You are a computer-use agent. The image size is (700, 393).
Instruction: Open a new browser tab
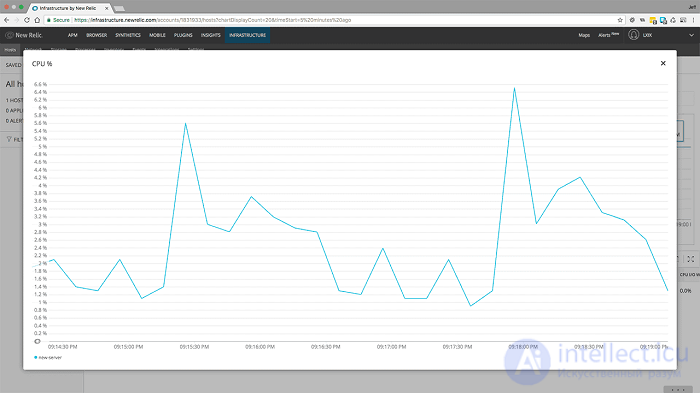coord(119,8)
